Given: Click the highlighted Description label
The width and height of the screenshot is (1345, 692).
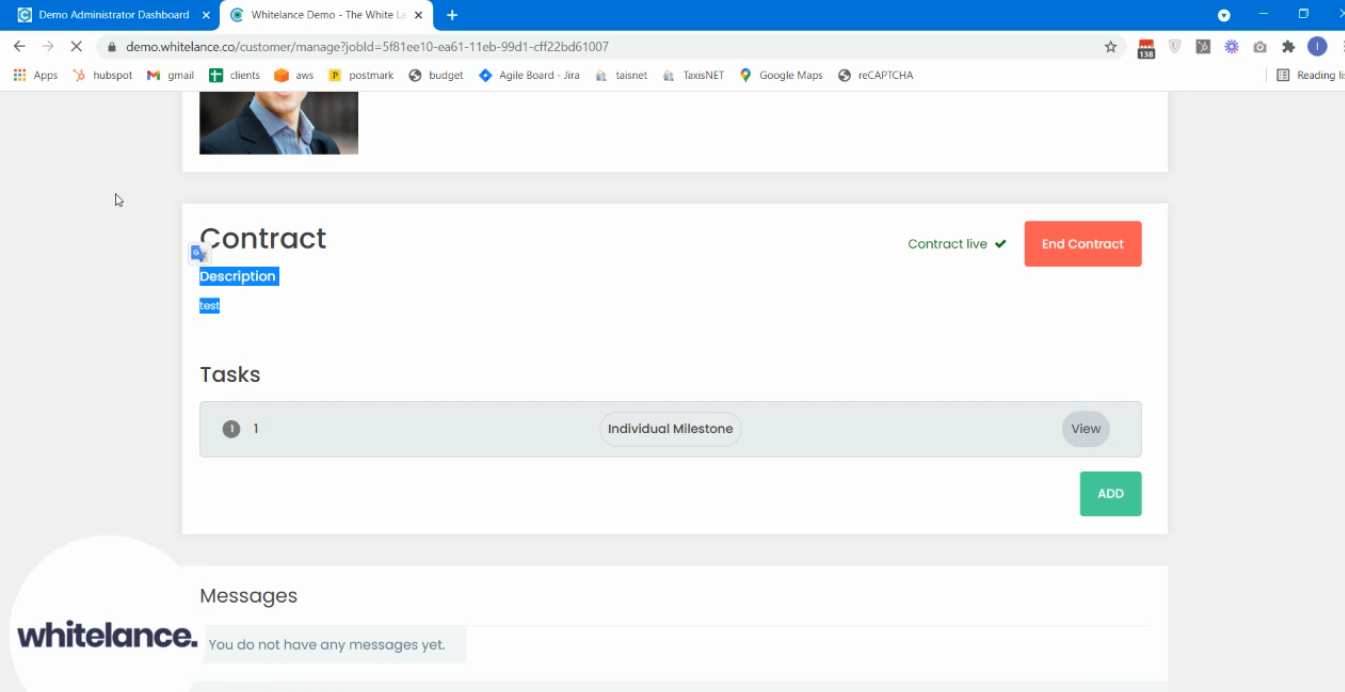Looking at the screenshot, I should pos(238,276).
